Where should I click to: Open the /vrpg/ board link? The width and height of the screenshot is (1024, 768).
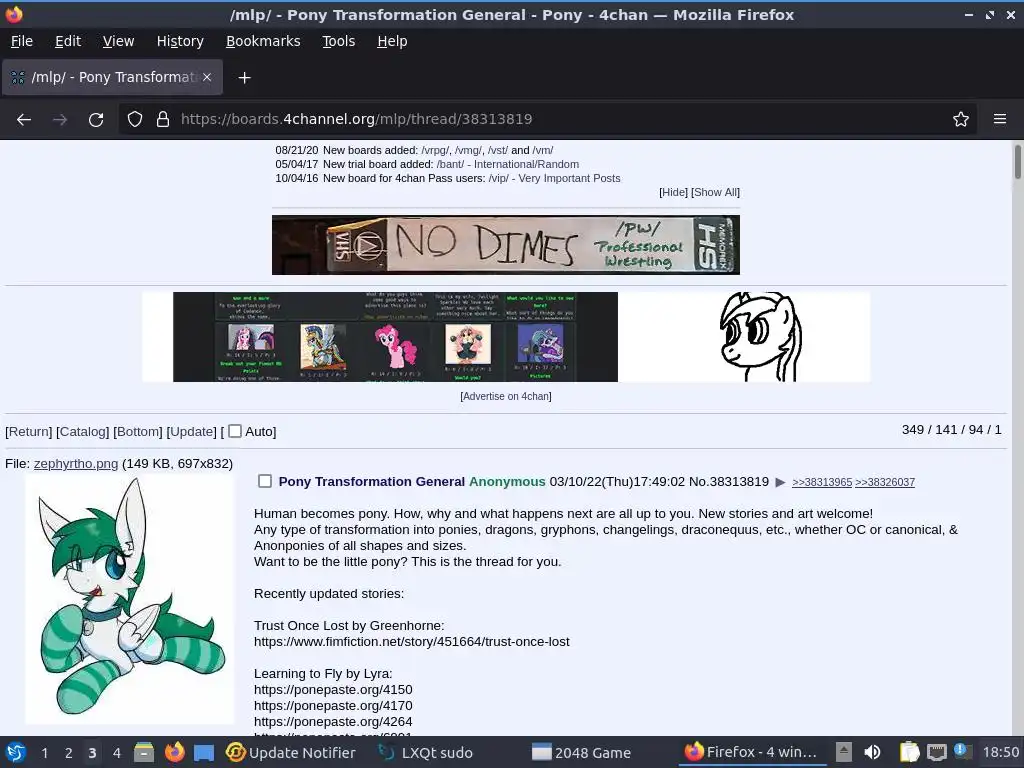[x=435, y=150]
